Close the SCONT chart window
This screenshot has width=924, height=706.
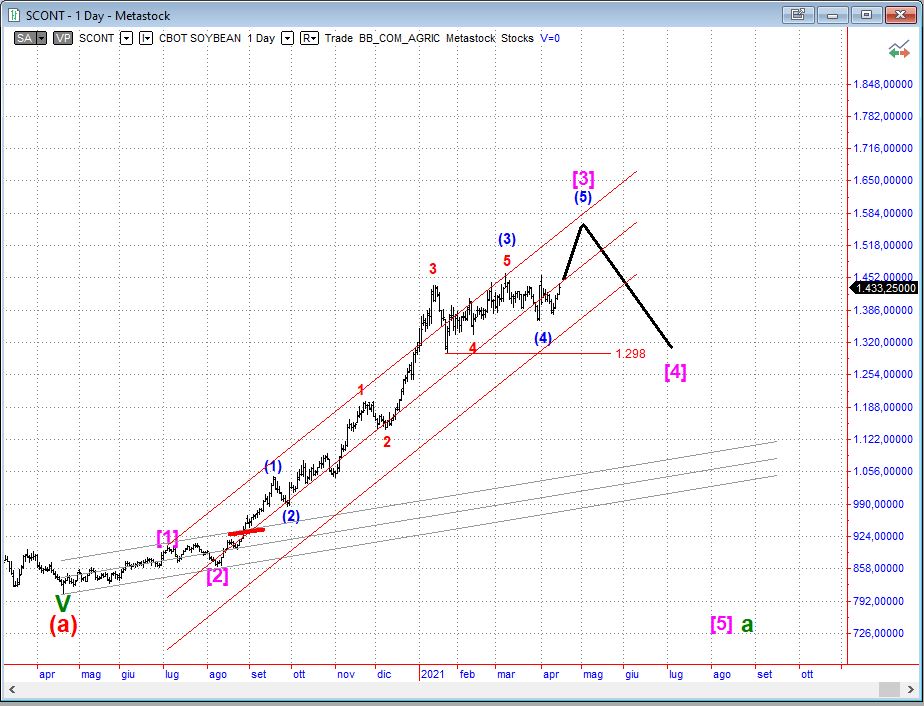pos(900,15)
